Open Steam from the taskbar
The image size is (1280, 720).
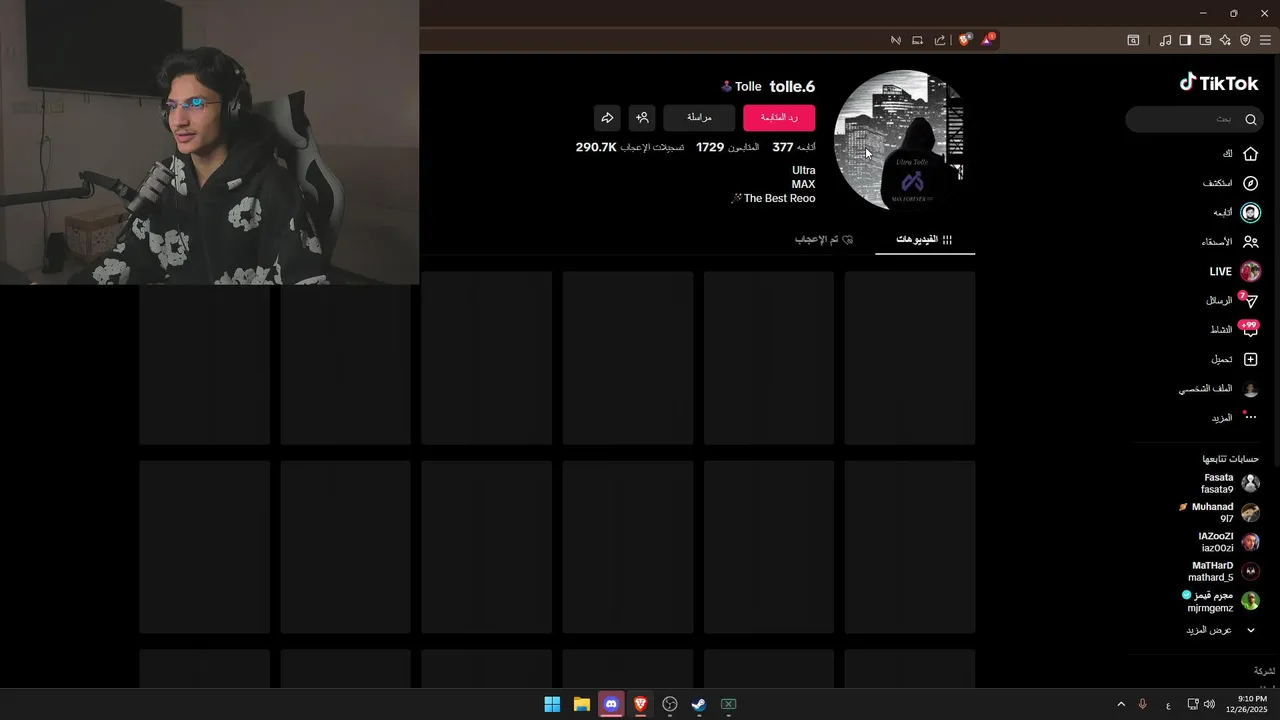[699, 704]
